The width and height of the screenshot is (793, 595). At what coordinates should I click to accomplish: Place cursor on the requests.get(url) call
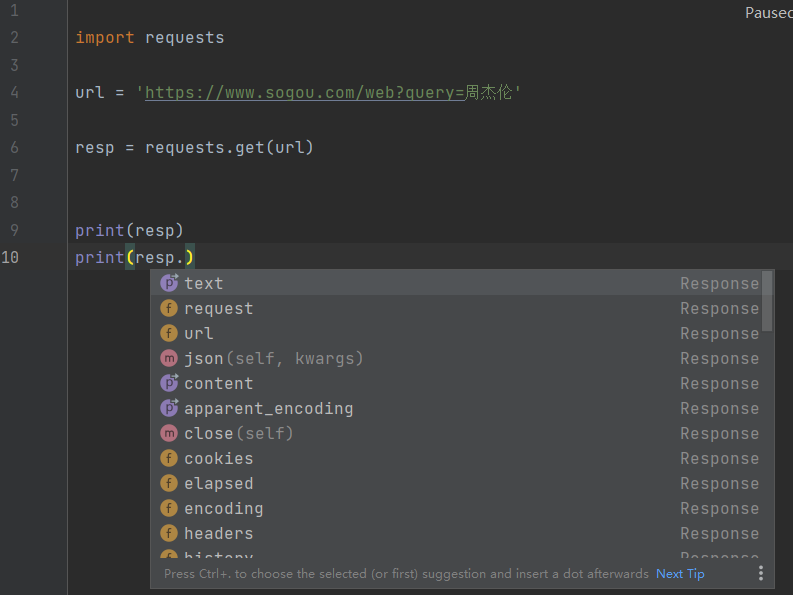(x=229, y=147)
